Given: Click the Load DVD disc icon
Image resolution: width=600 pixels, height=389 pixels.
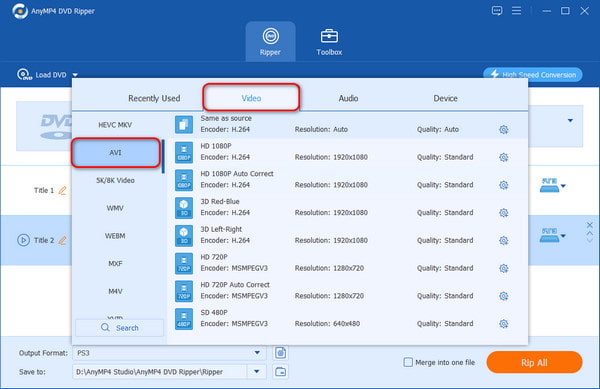Looking at the screenshot, I should pos(24,74).
